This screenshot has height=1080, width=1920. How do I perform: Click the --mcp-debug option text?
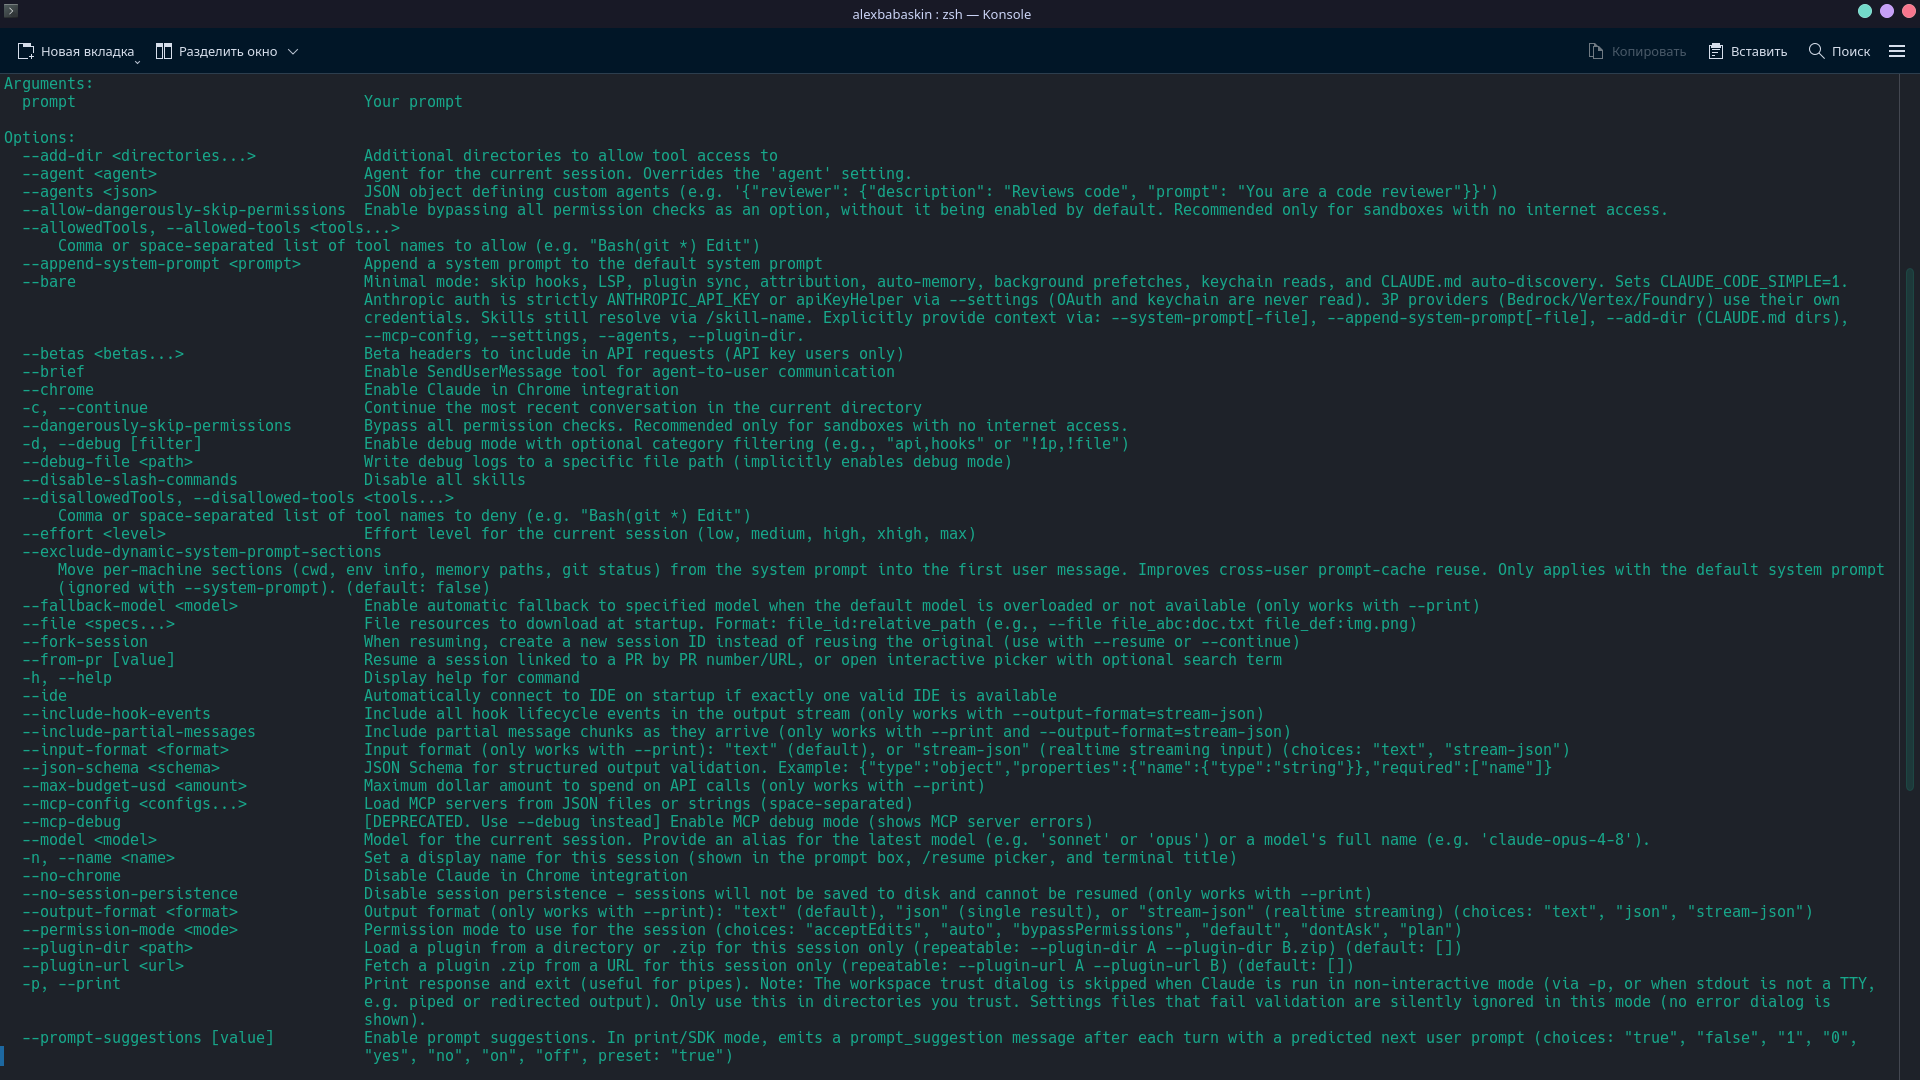71,822
